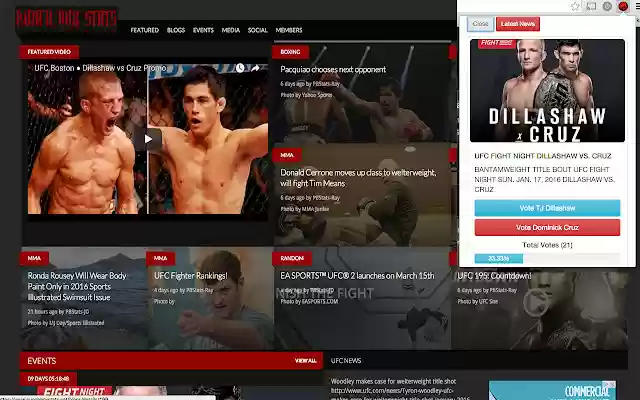Image resolution: width=640 pixels, height=400 pixels.
Task: Open the Chrome hamburger menu
Action: coord(637,7)
